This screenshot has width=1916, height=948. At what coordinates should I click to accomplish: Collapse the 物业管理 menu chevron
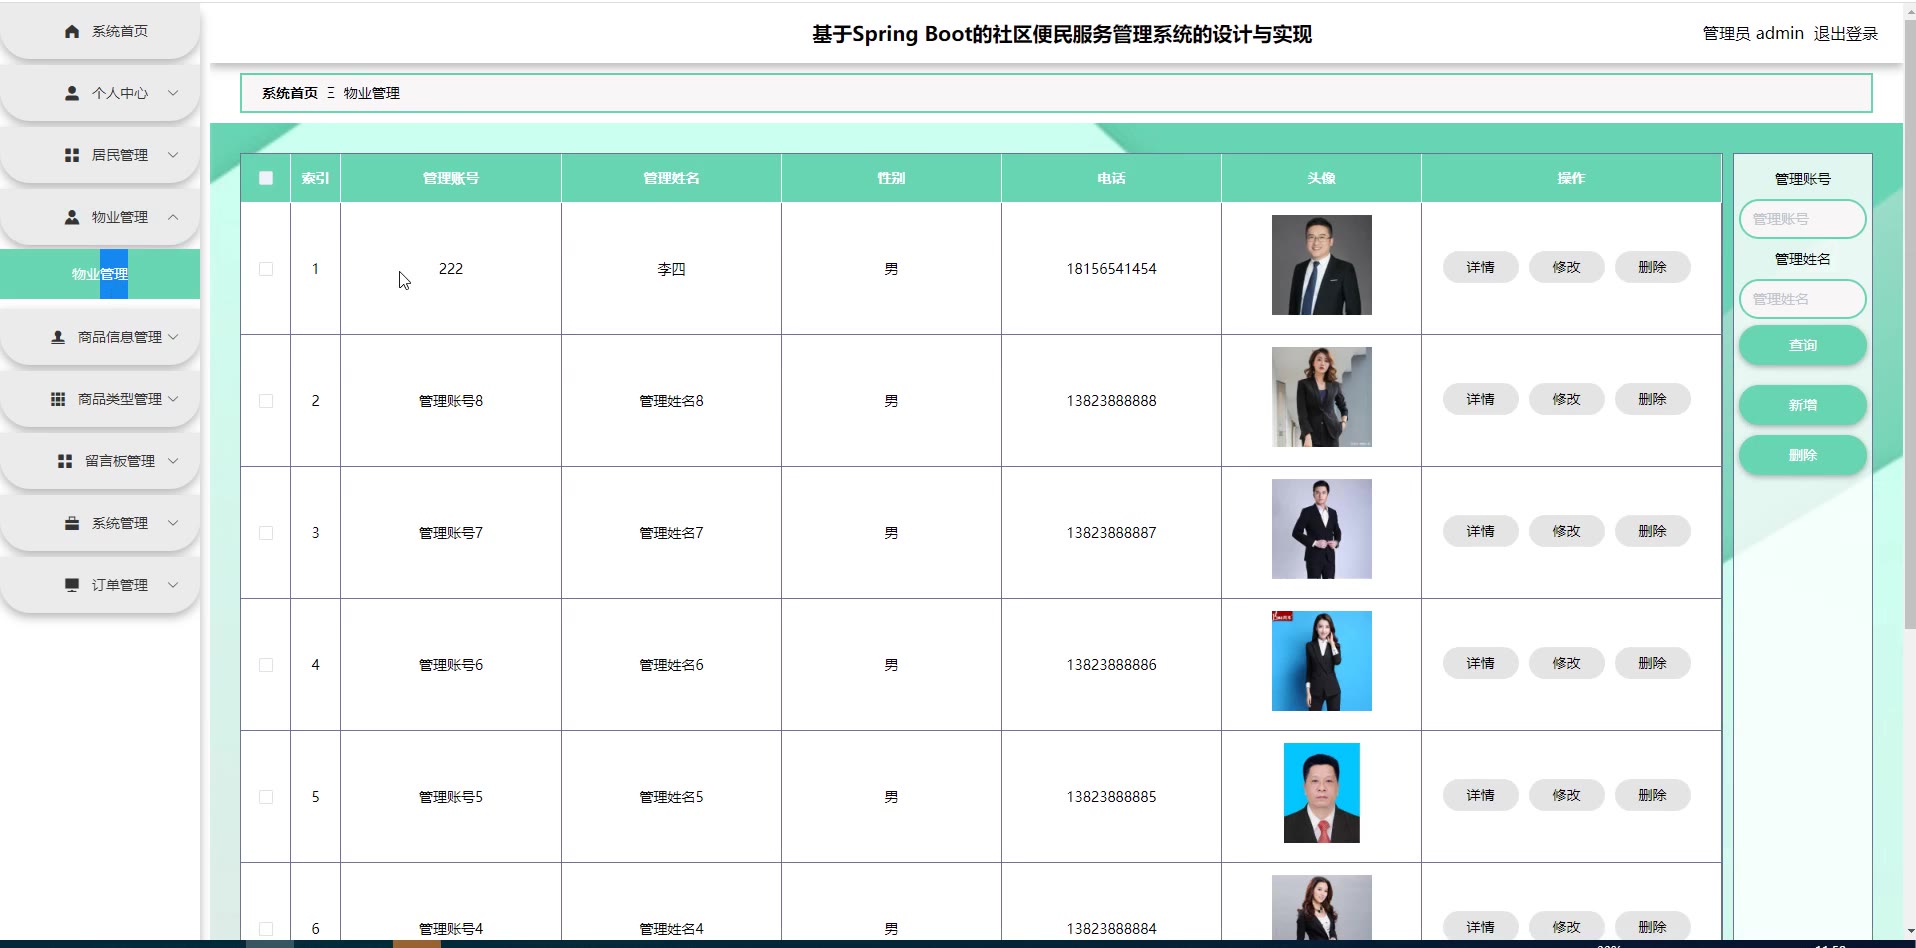click(173, 217)
